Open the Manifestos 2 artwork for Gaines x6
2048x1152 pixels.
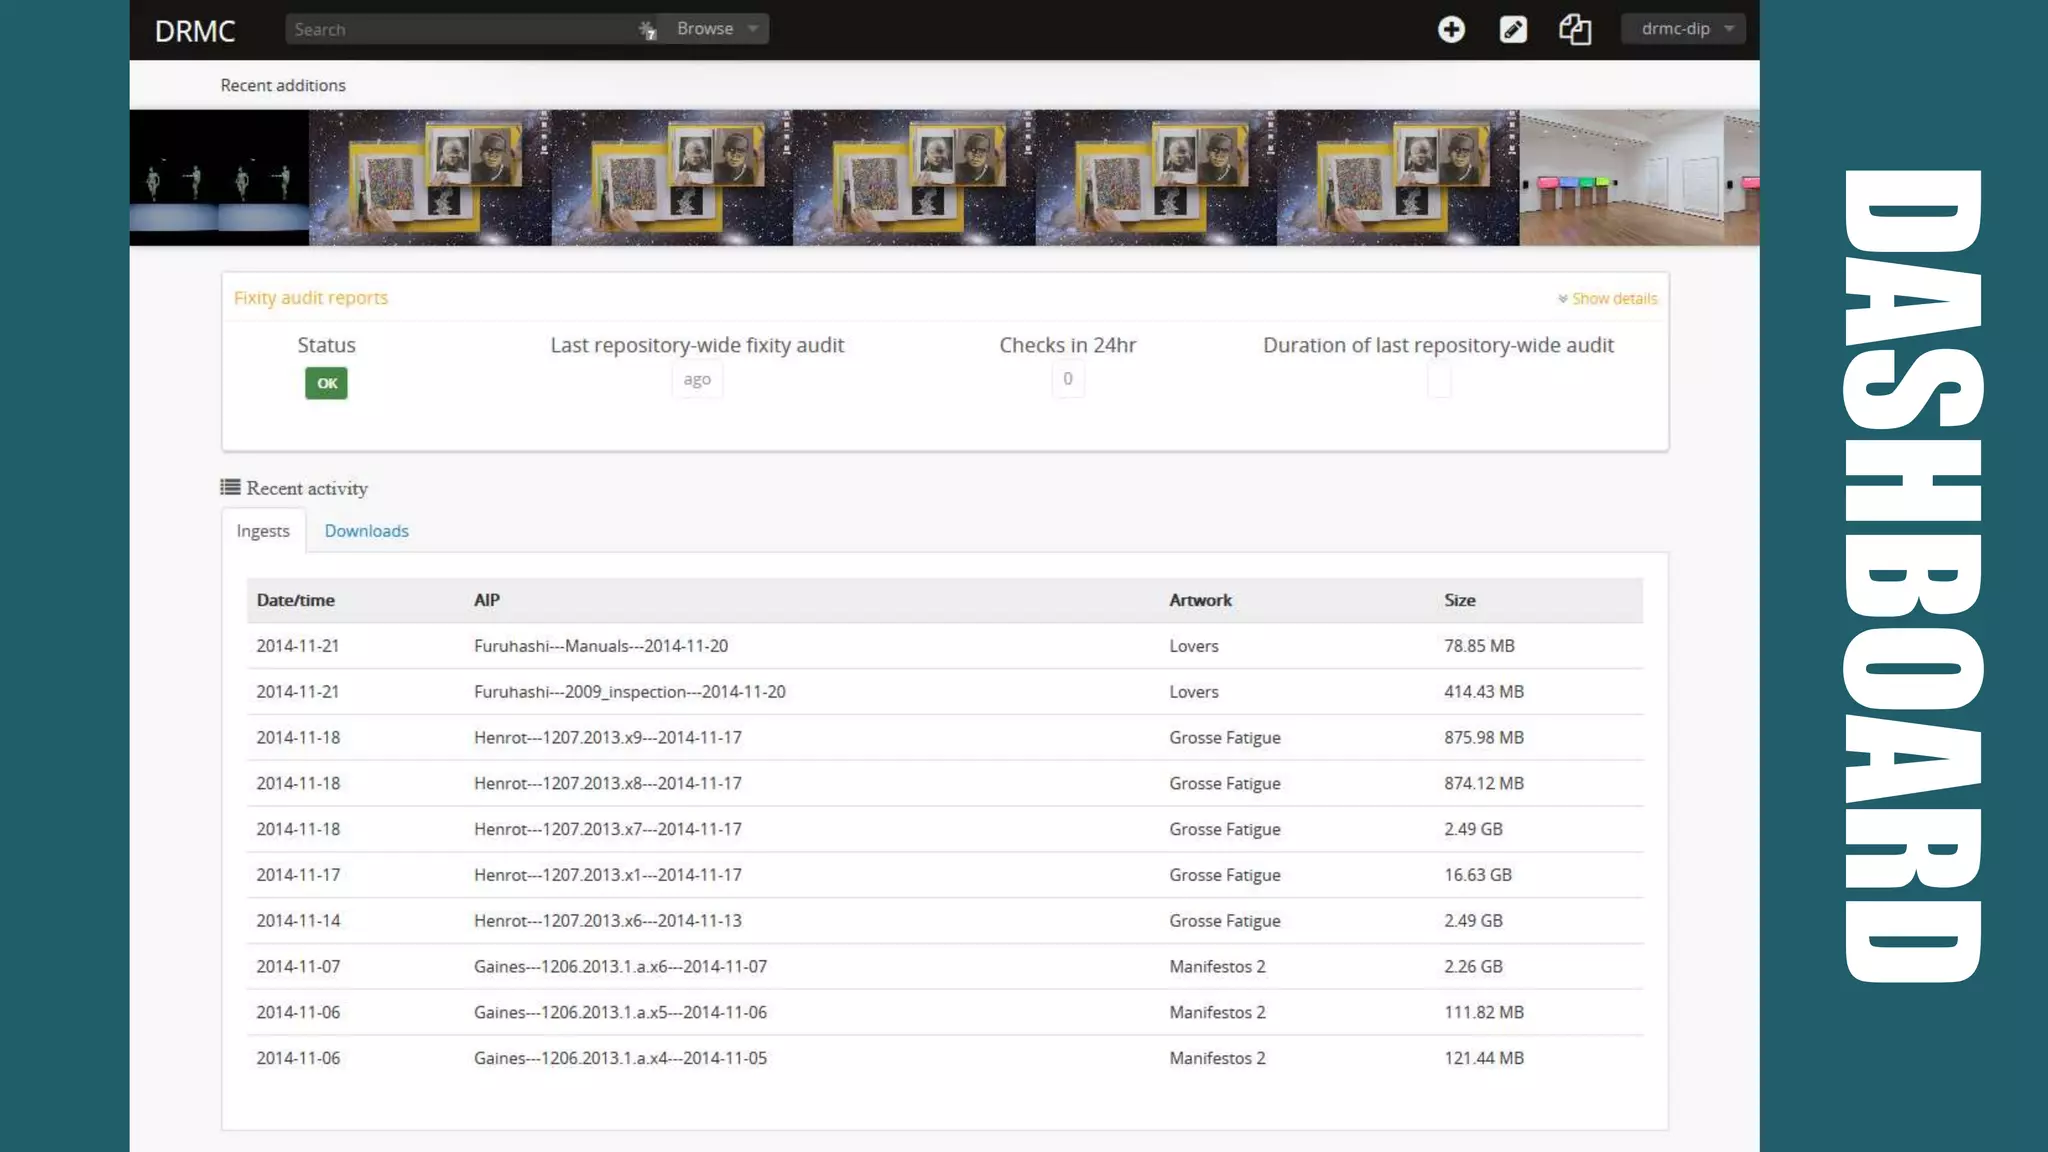pos(1217,967)
